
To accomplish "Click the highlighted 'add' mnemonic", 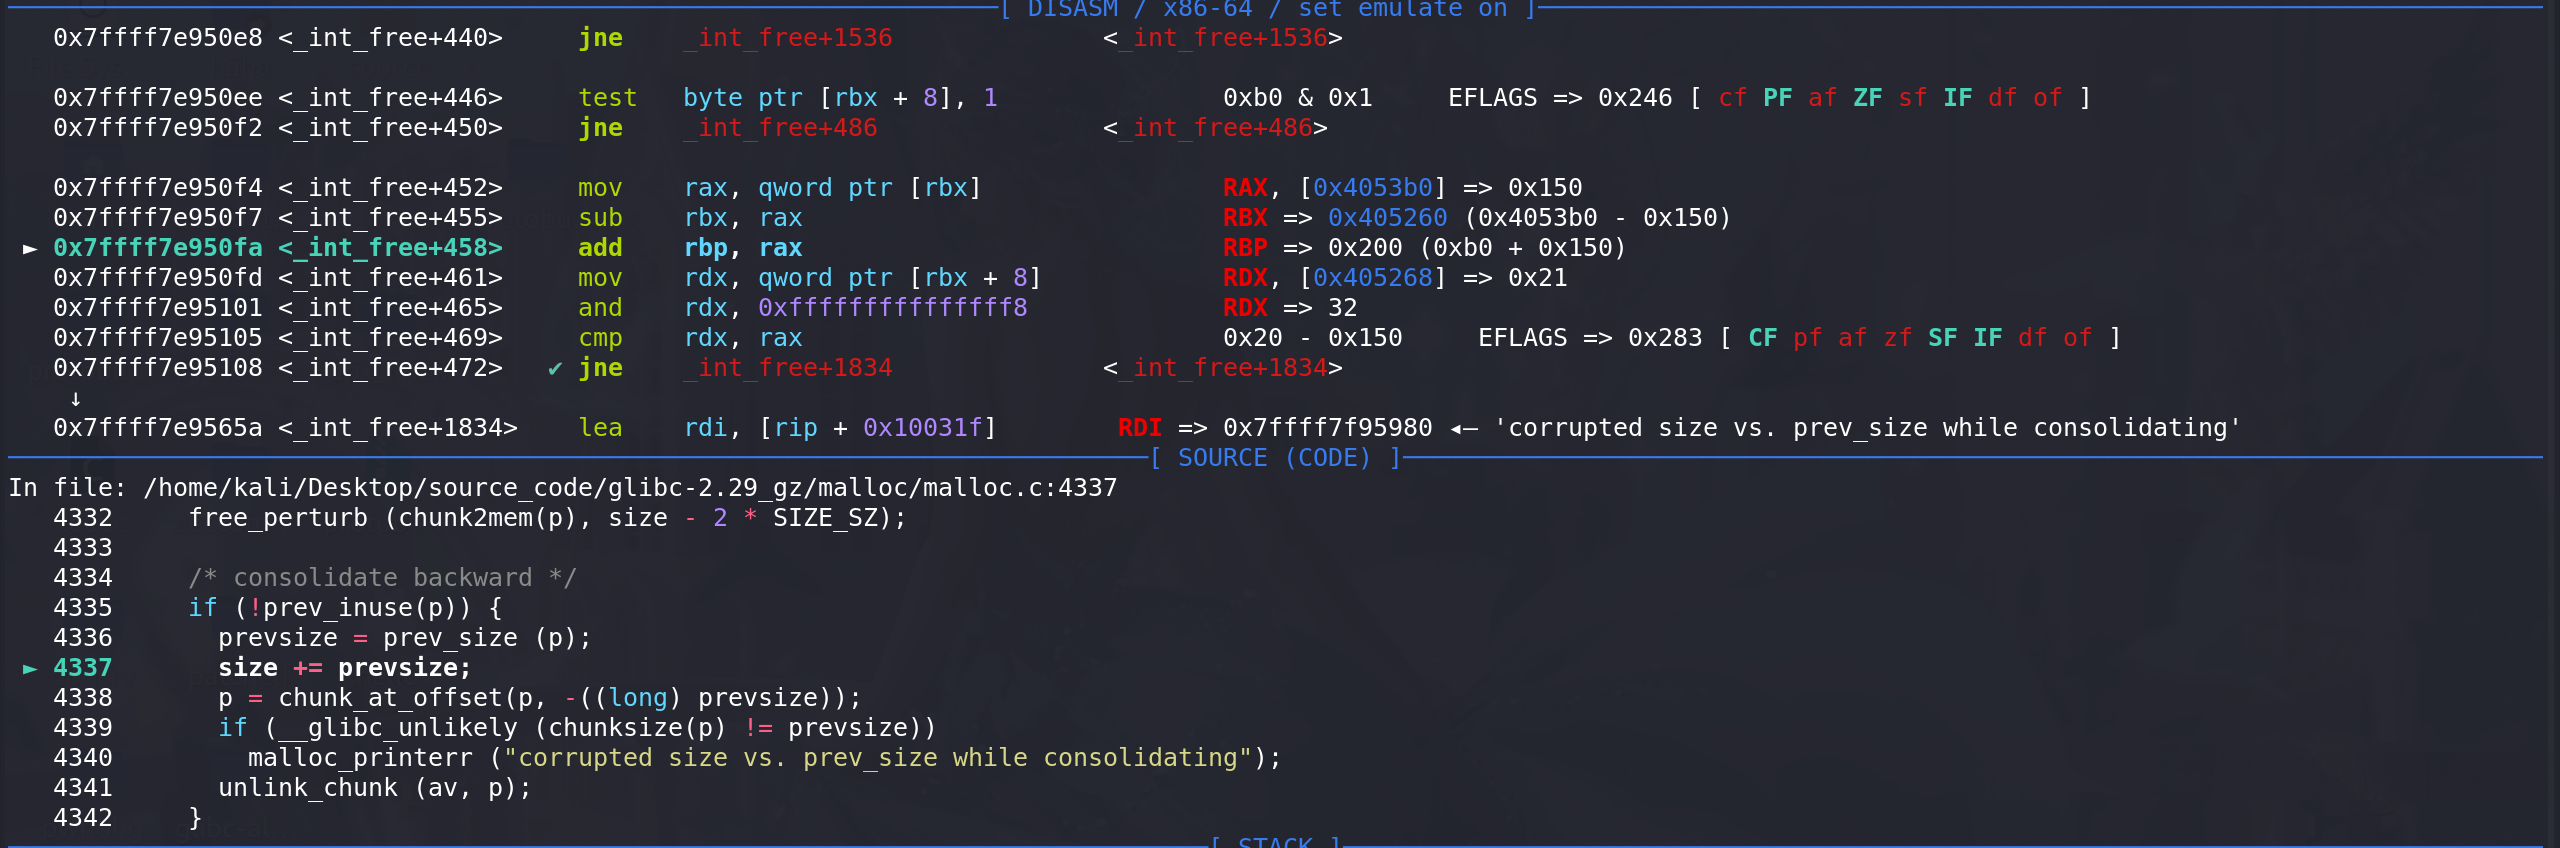I will 600,248.
